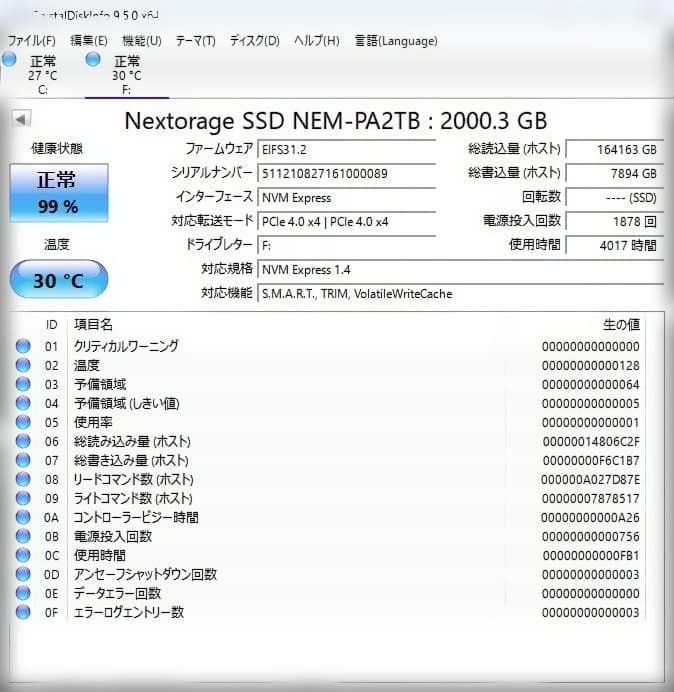Open the 機能(U) menu

point(142,41)
